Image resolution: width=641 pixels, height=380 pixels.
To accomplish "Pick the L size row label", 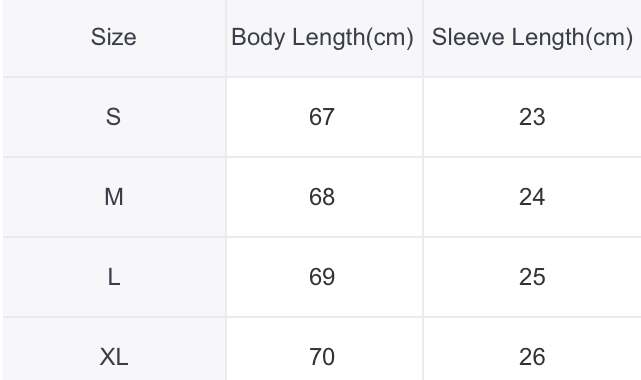I will (114, 277).
